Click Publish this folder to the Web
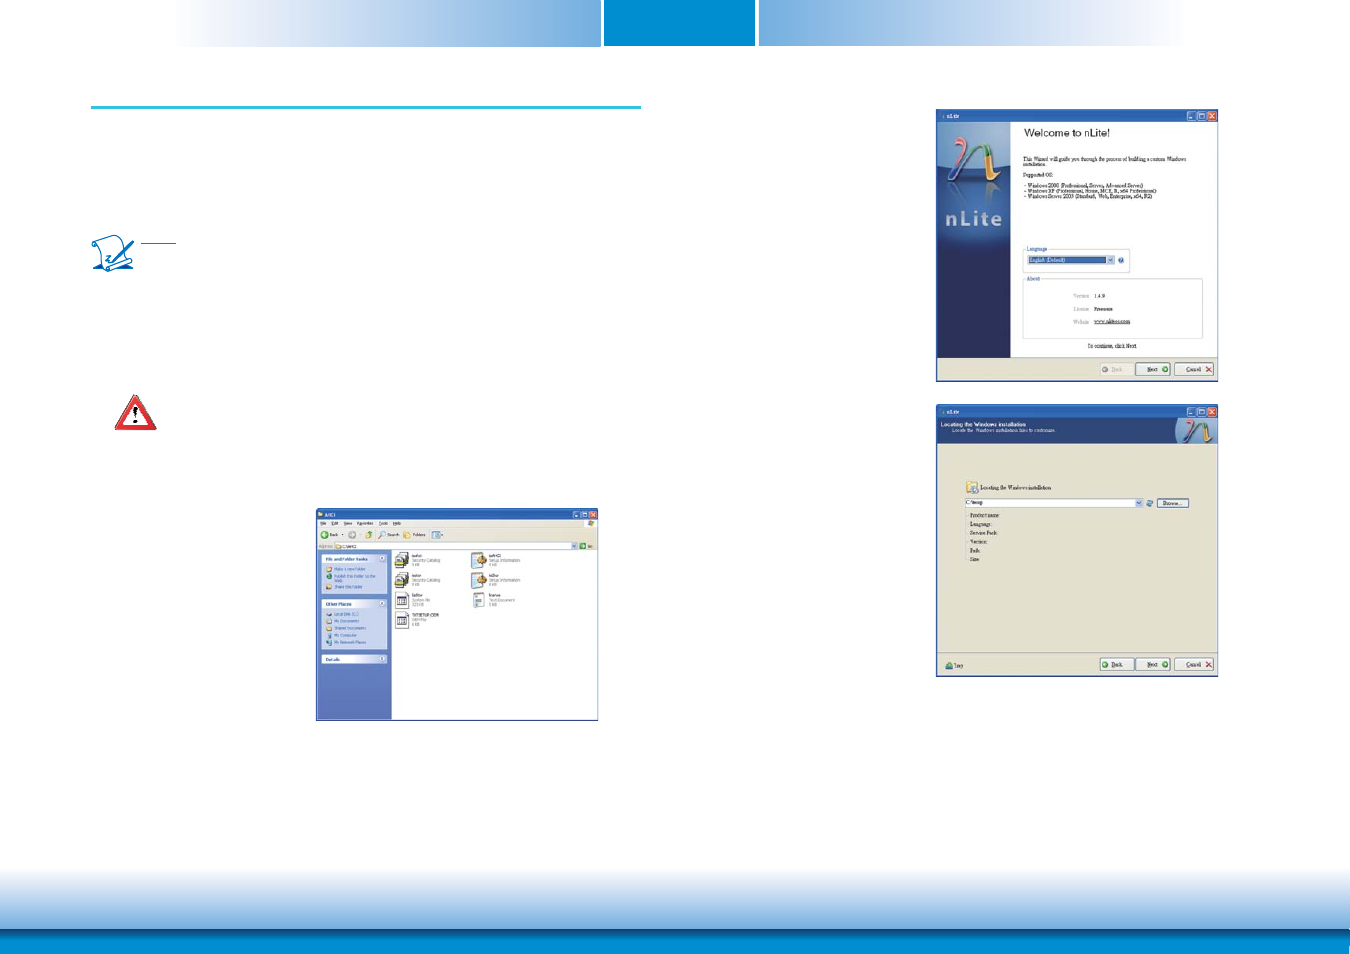Screen dimensions: 1350x954 click(351, 578)
